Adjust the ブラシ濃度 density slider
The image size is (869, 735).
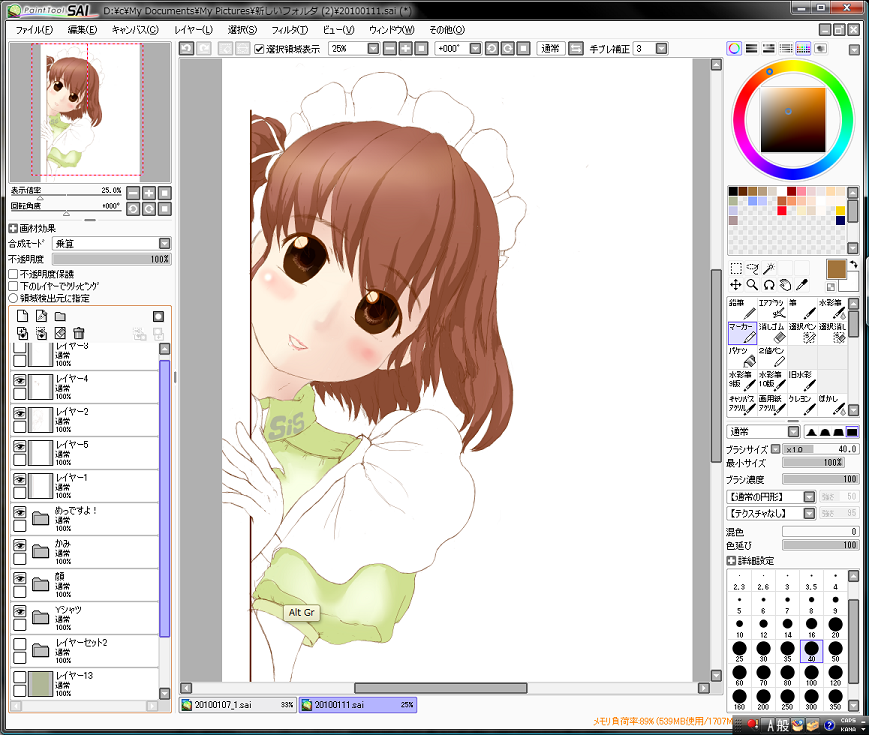820,479
